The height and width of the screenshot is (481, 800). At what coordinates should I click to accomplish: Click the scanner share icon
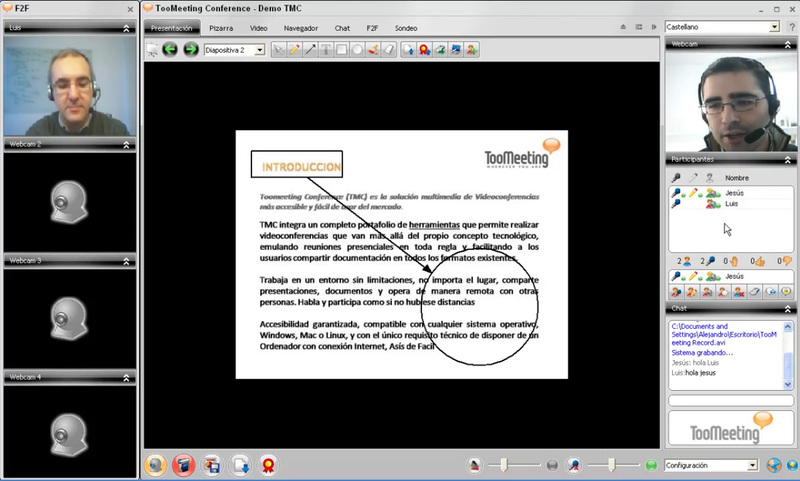[x=440, y=49]
